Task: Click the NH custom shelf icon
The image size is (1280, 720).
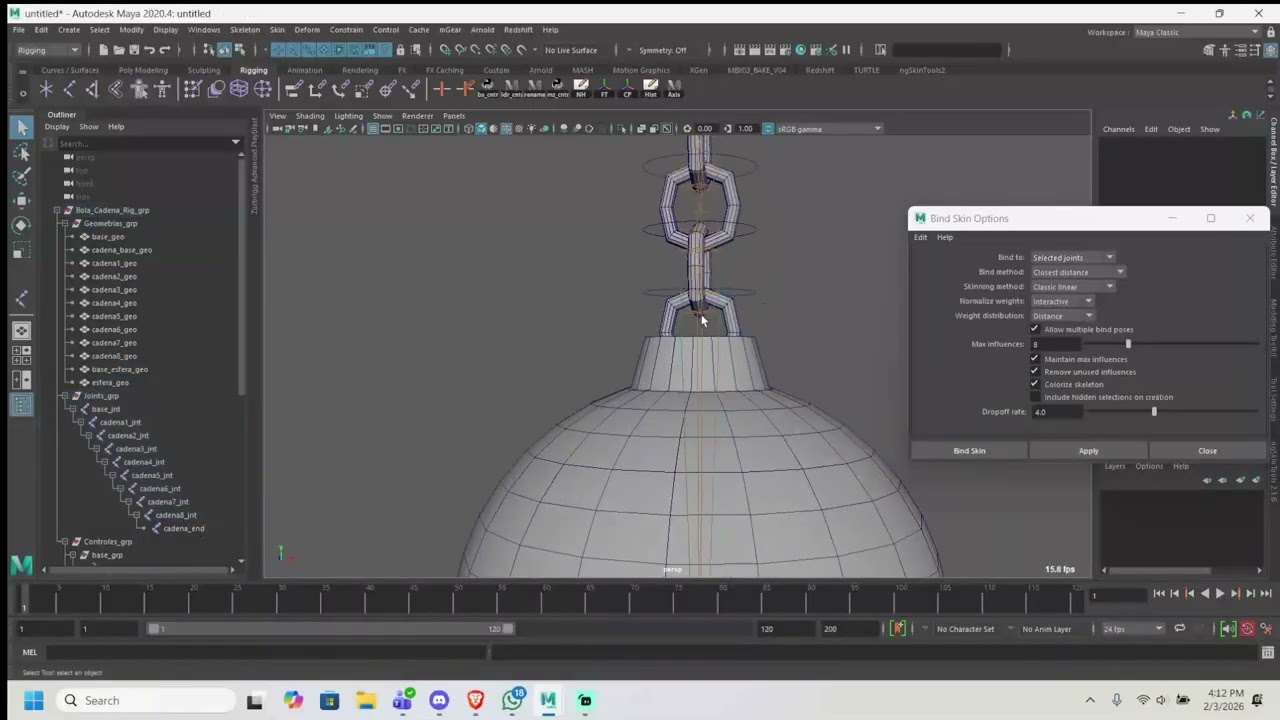Action: point(581,89)
